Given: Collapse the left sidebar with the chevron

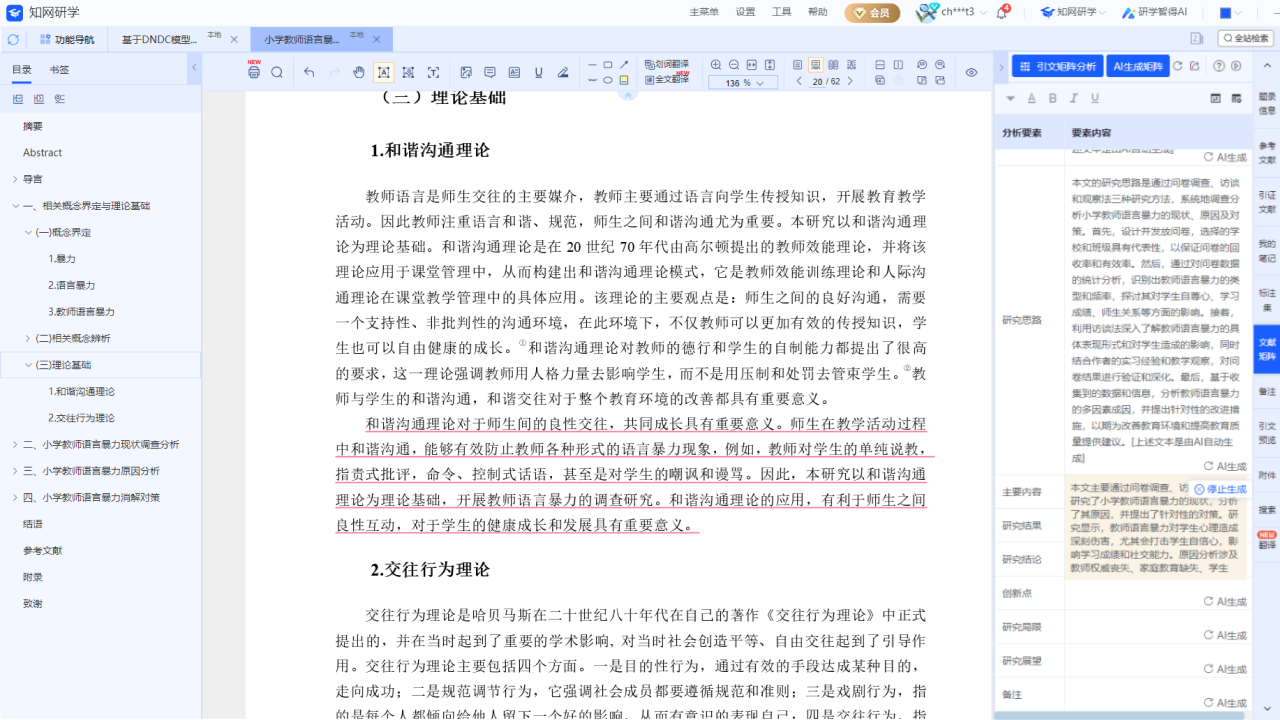Looking at the screenshot, I should pos(193,68).
